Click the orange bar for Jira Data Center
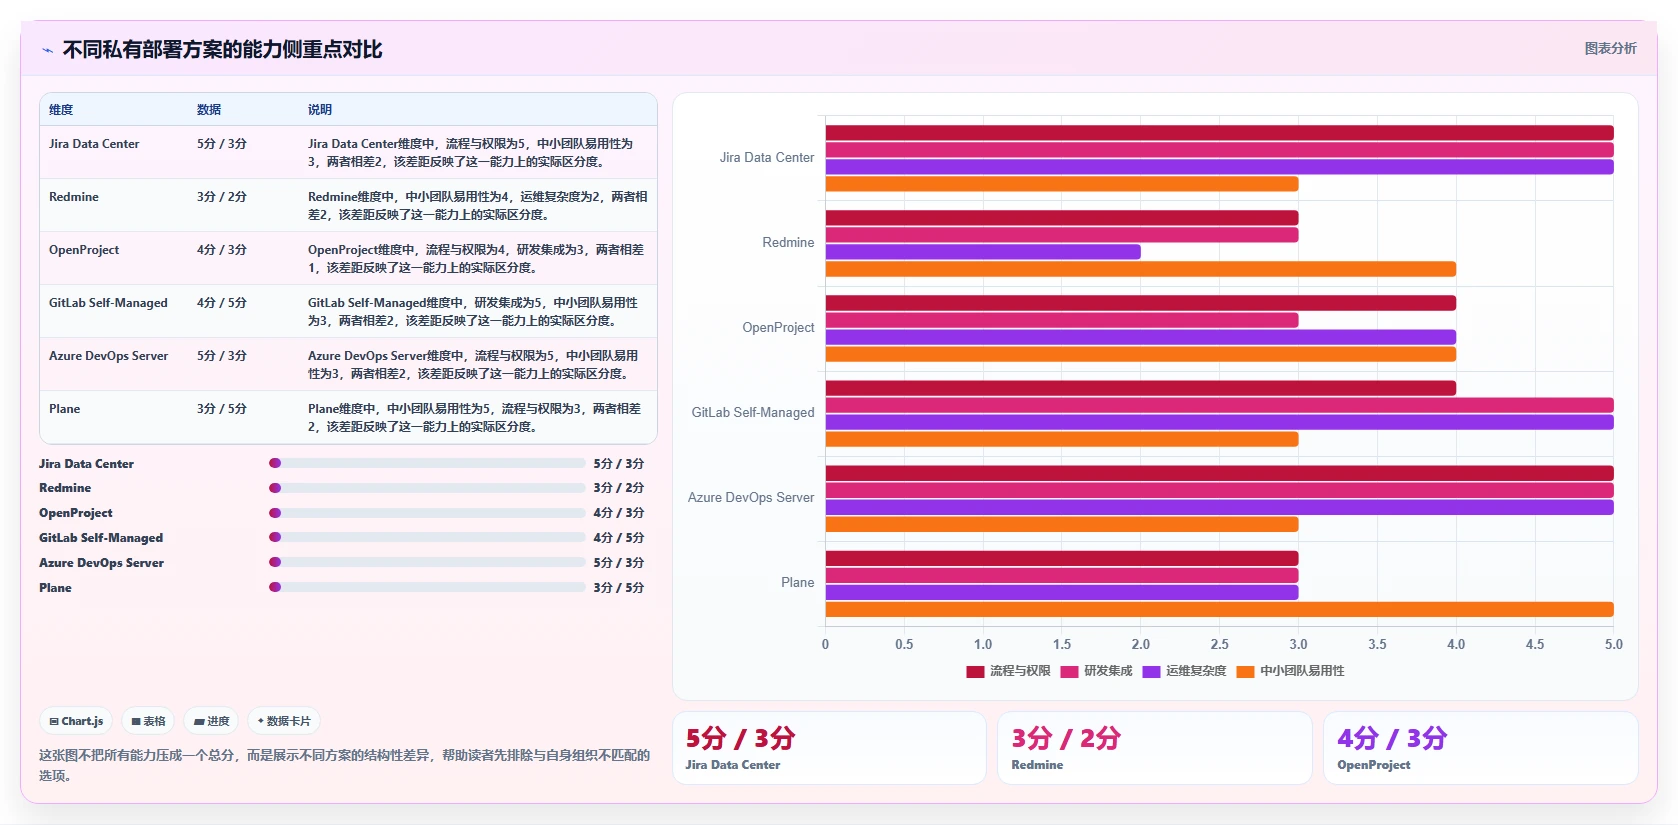This screenshot has height=825, width=1678. [1062, 184]
